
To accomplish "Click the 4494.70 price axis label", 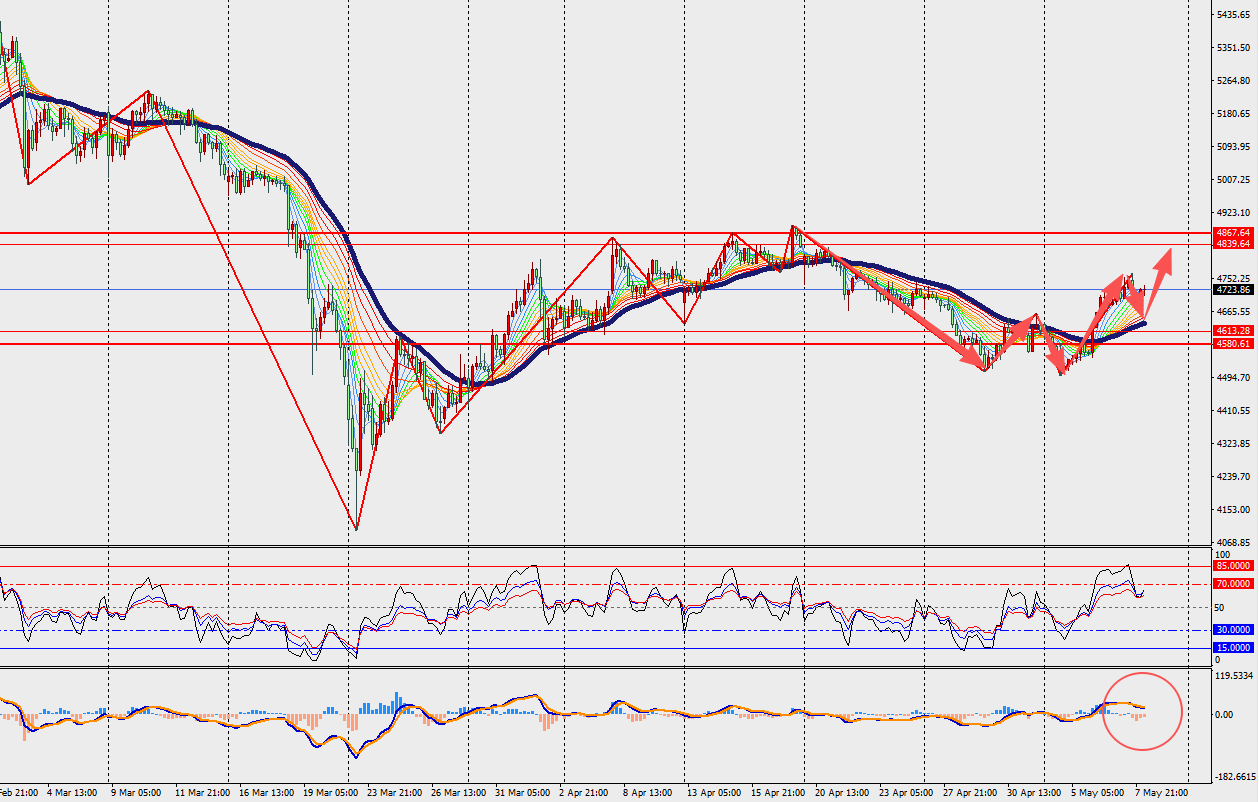I will [x=1234, y=378].
